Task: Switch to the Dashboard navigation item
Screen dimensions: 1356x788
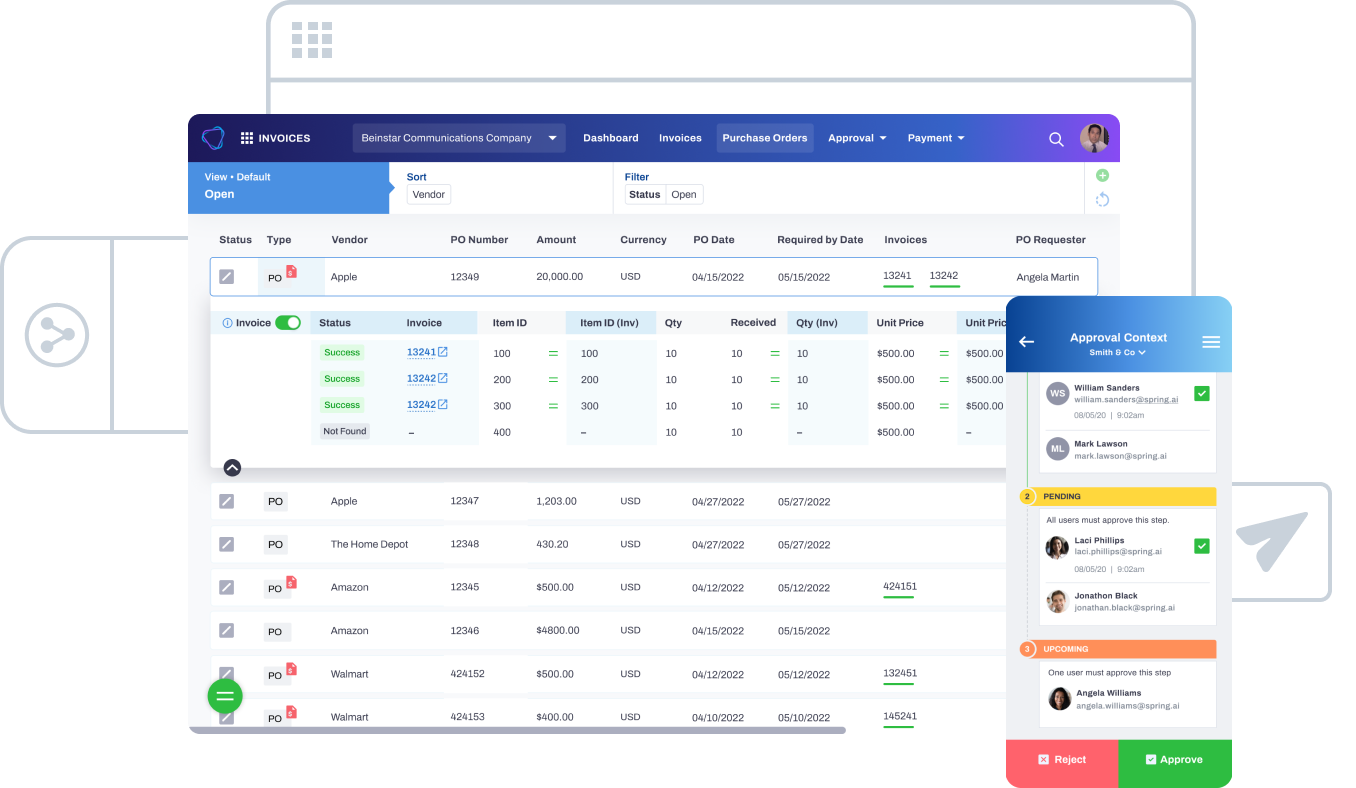Action: [x=610, y=137]
